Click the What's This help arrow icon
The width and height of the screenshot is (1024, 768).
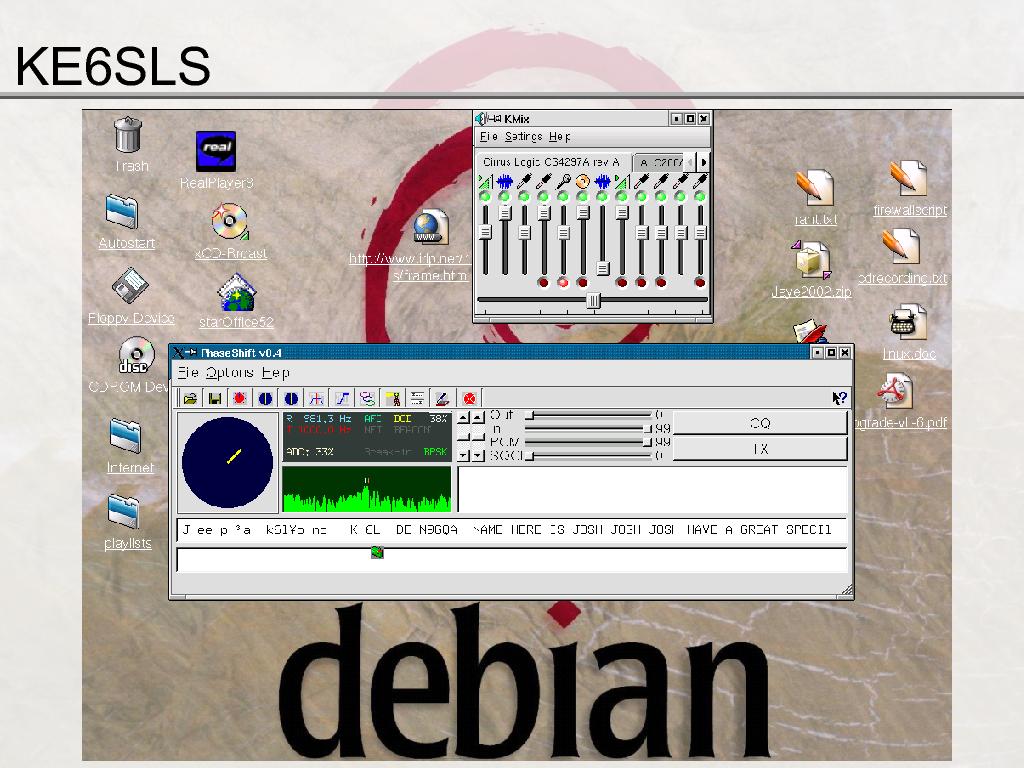point(839,398)
